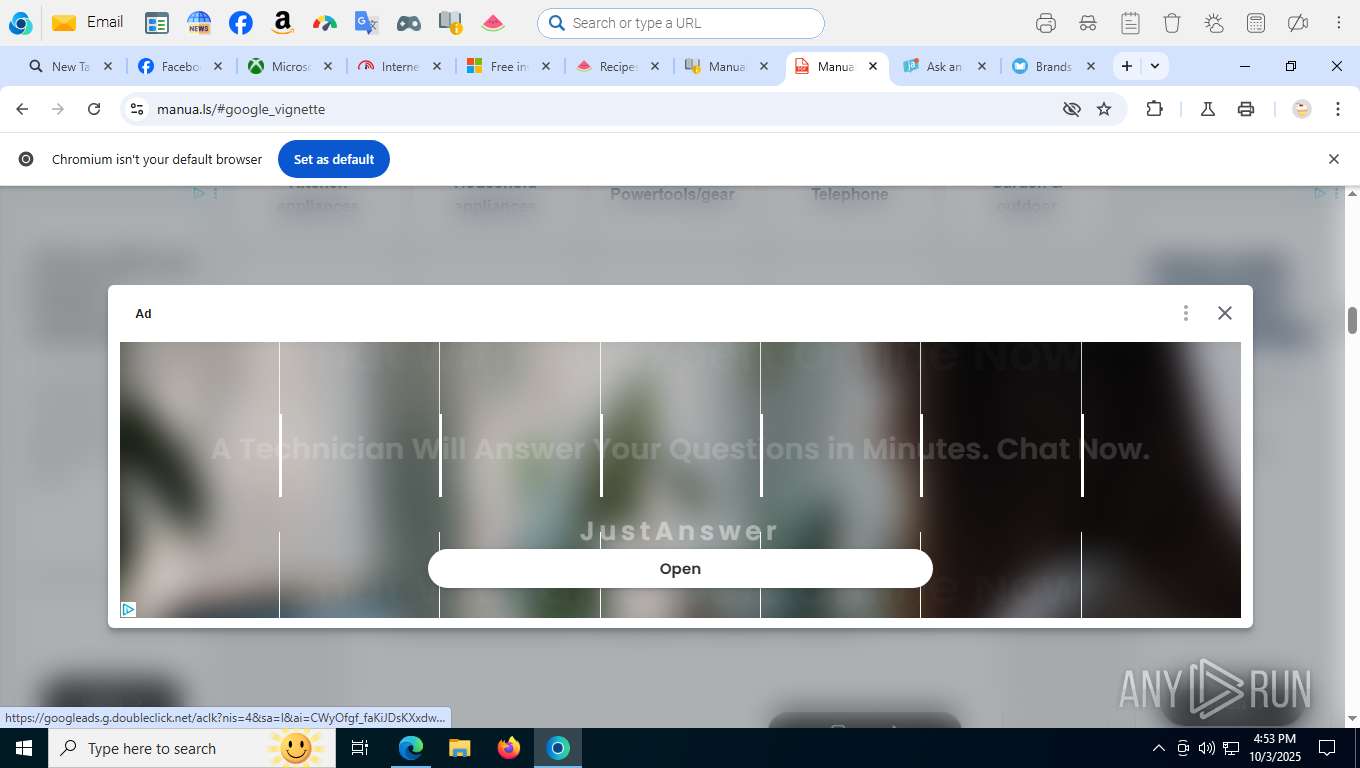Open a new tab with plus button
The image size is (1360, 768).
(1127, 66)
